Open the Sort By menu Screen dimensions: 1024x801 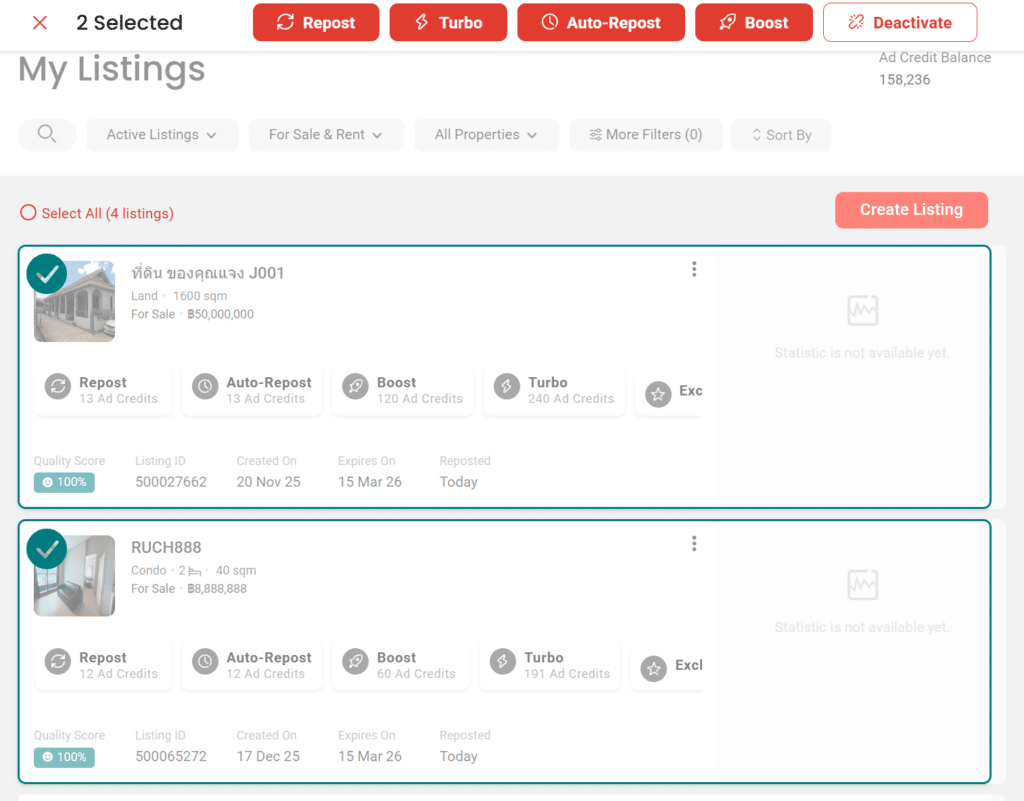(x=781, y=135)
